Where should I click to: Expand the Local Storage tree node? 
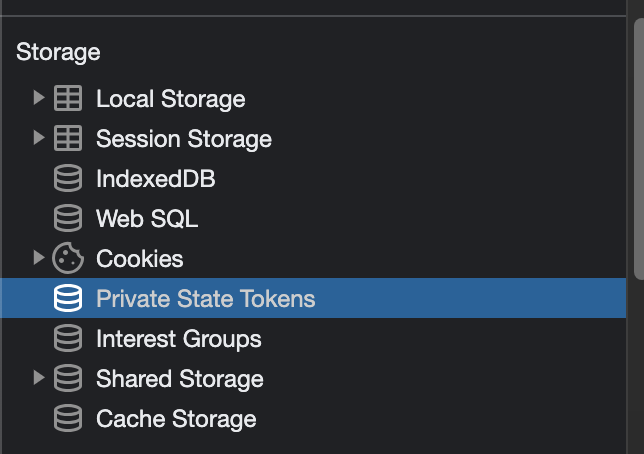(39, 98)
